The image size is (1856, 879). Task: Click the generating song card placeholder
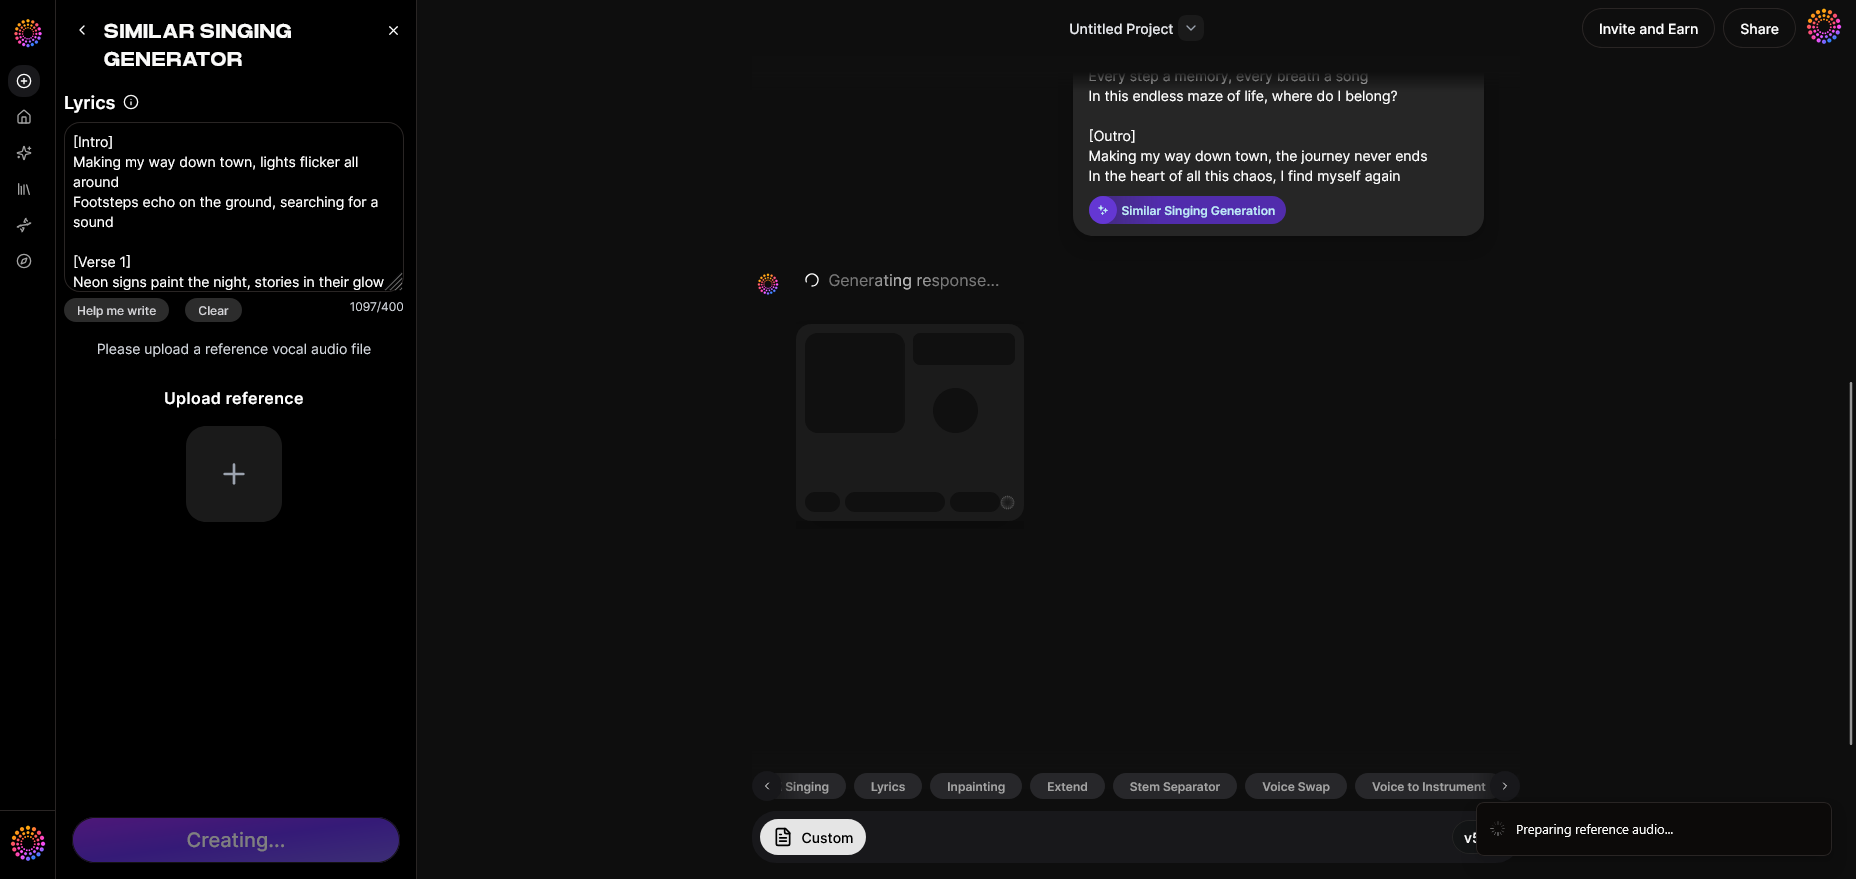coord(910,422)
